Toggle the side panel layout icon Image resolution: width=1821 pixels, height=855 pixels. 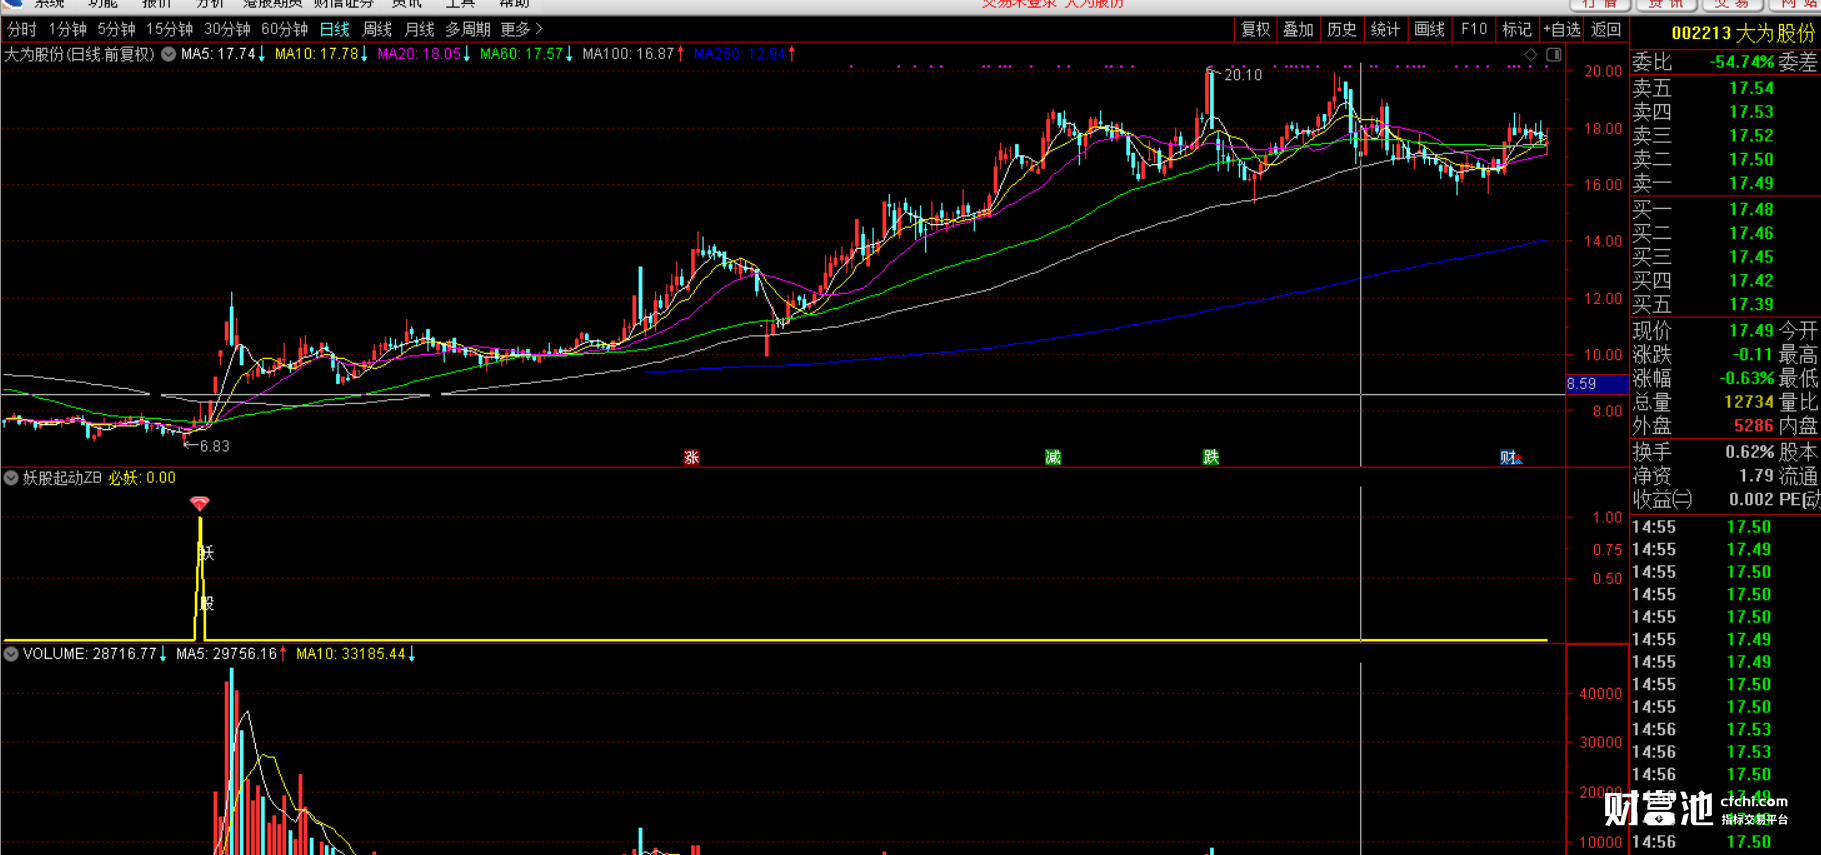pyautogui.click(x=1554, y=55)
